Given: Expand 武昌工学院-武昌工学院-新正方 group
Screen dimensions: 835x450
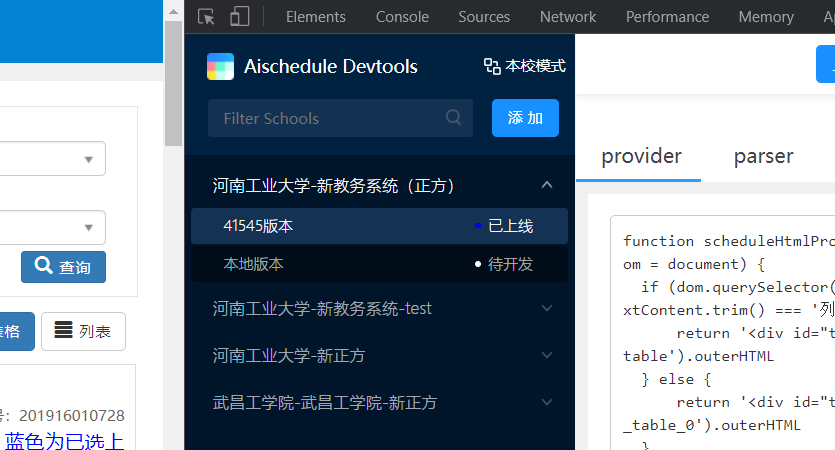Looking at the screenshot, I should pyautogui.click(x=546, y=403).
